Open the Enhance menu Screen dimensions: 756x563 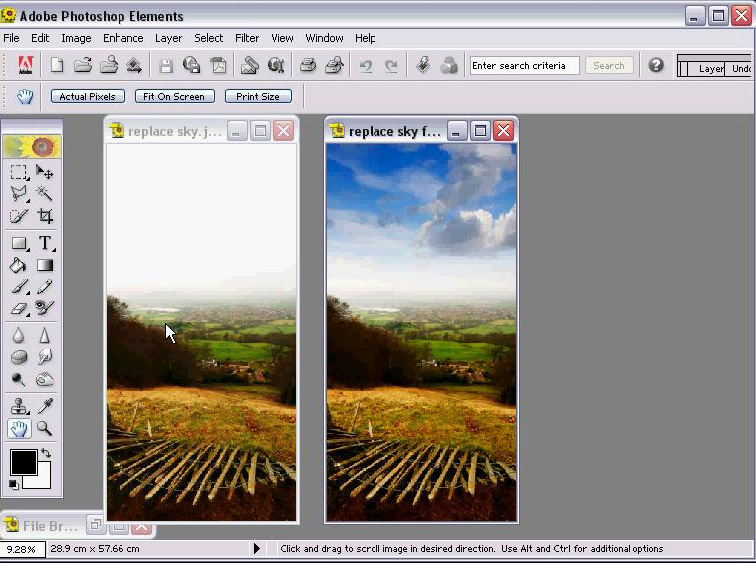[x=123, y=38]
